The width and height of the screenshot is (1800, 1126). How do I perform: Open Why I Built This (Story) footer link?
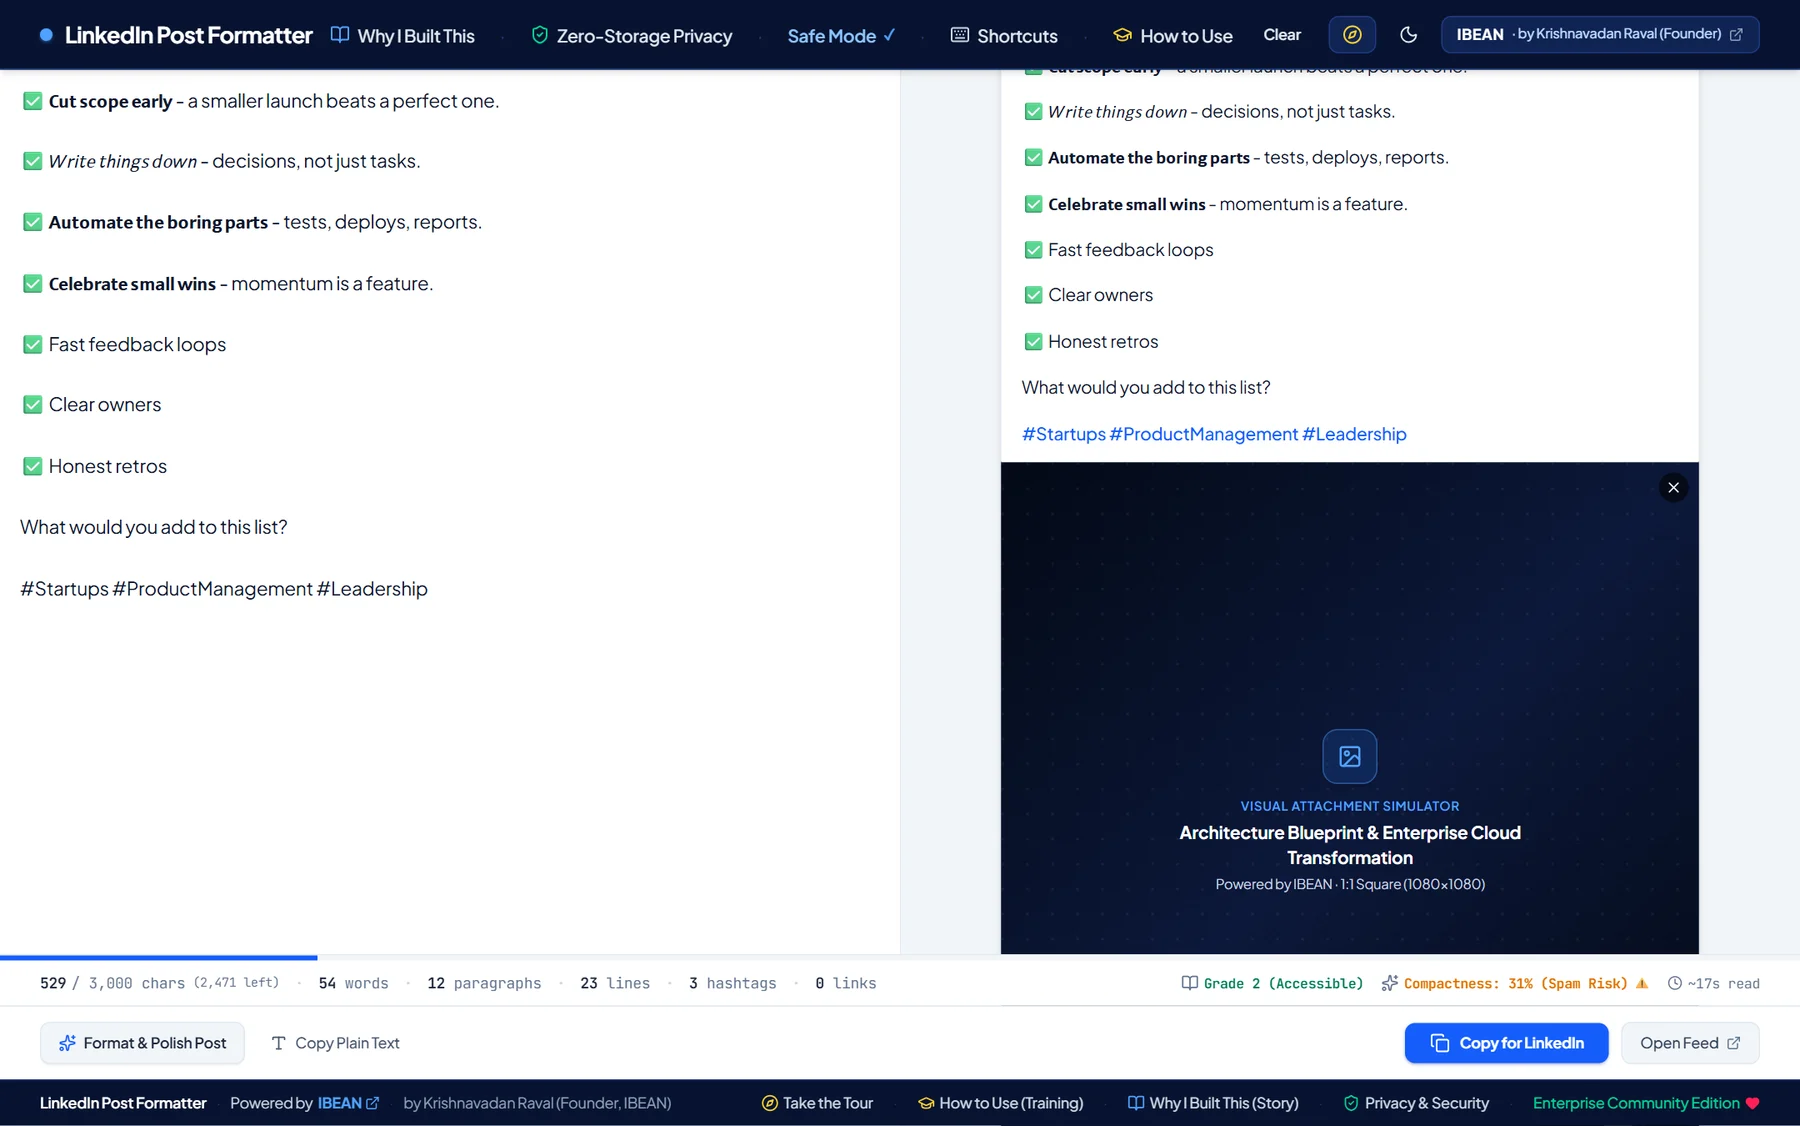pyautogui.click(x=1213, y=1103)
